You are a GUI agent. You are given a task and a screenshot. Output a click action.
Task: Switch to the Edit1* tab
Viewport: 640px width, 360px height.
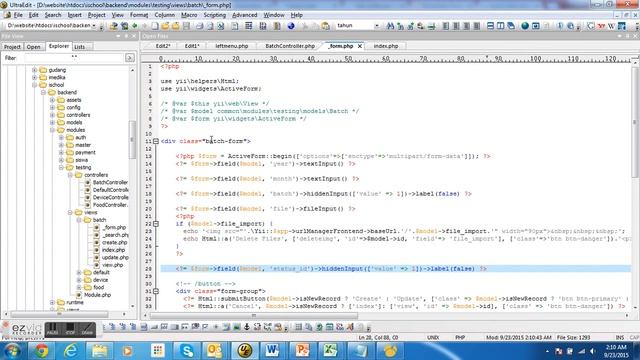pyautogui.click(x=192, y=46)
